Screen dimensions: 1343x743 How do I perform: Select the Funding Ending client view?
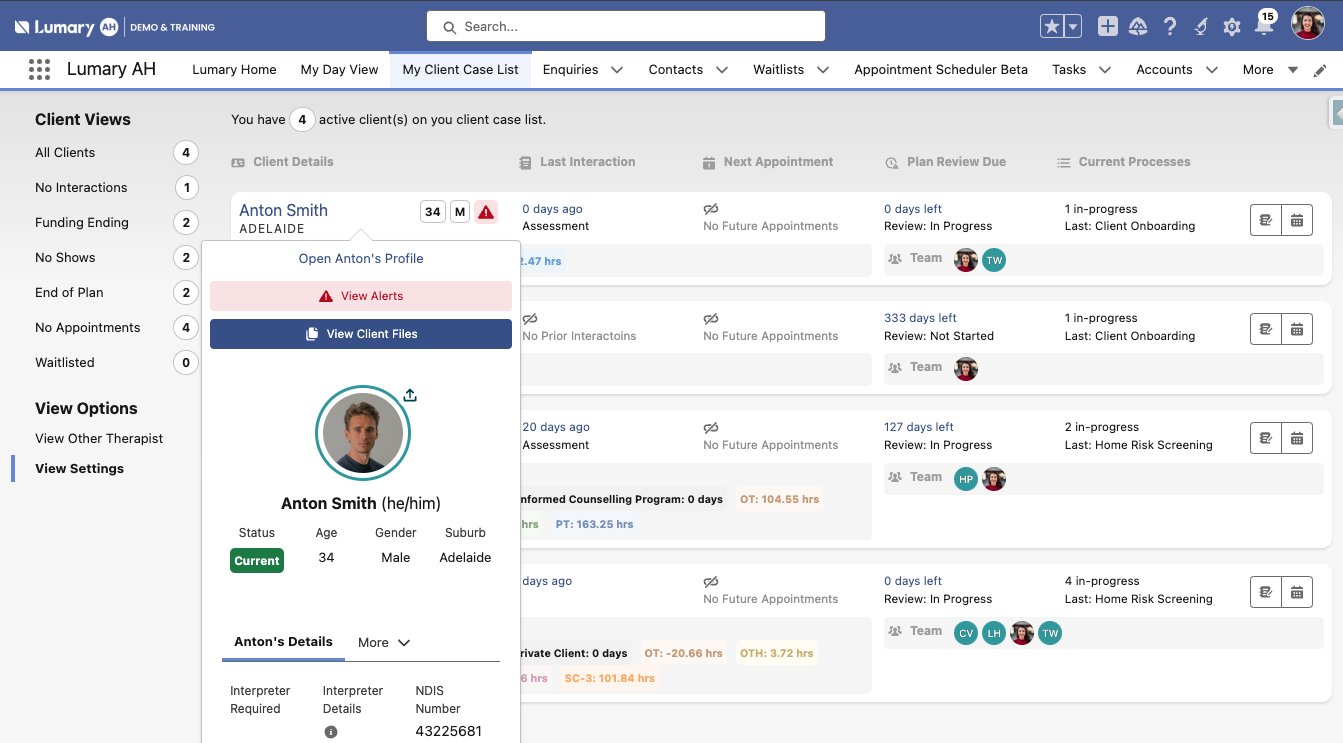coord(82,222)
